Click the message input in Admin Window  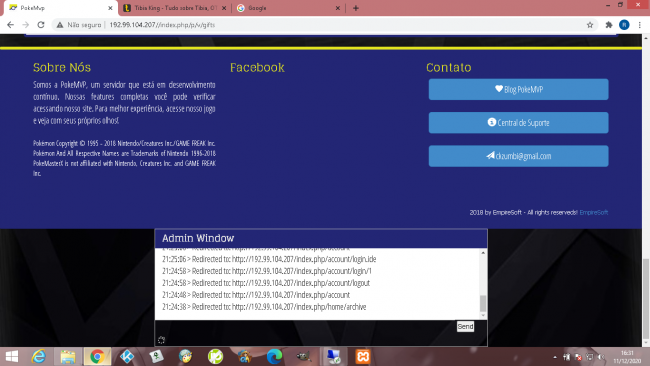(x=306, y=327)
